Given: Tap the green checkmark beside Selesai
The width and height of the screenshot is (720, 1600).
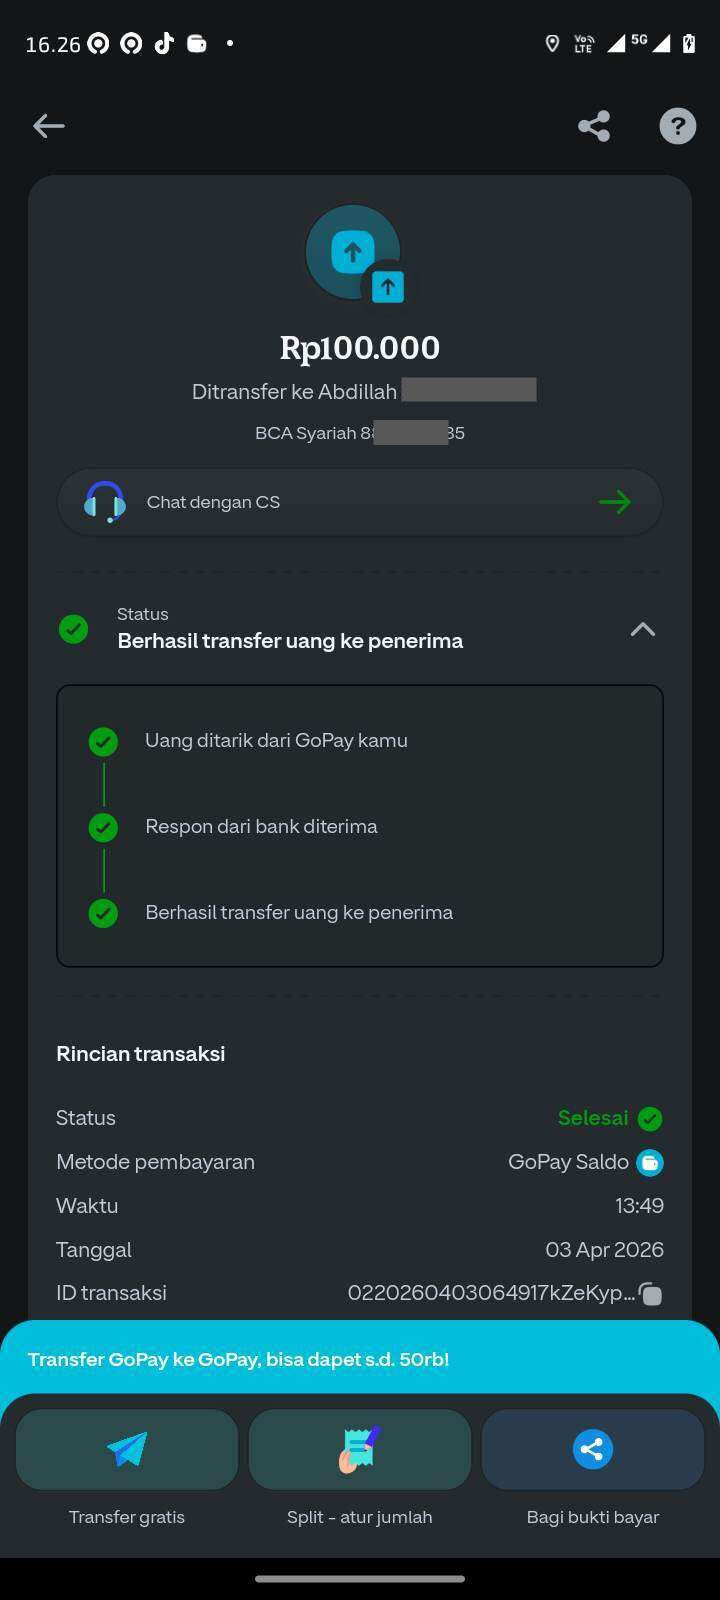Looking at the screenshot, I should [x=650, y=1118].
